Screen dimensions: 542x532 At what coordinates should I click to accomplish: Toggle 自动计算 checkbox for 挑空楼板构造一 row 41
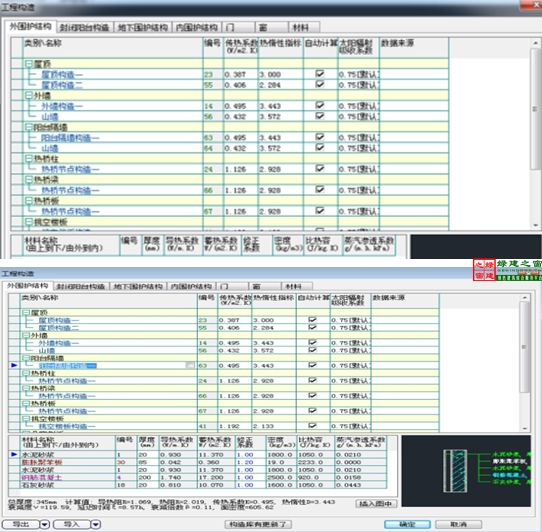pos(312,426)
